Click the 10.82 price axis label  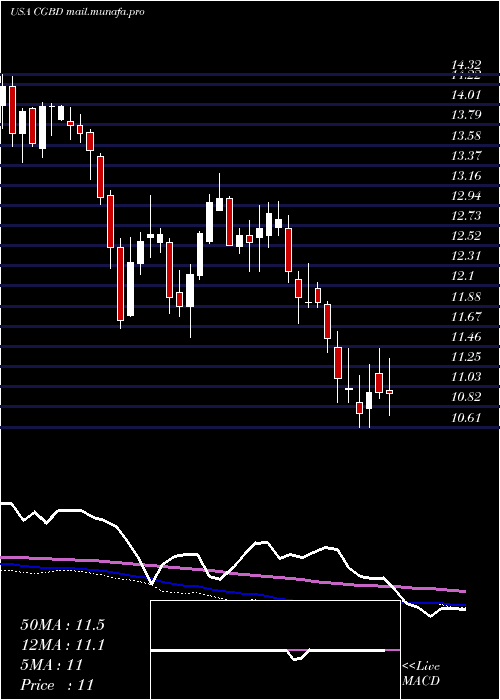[467, 397]
